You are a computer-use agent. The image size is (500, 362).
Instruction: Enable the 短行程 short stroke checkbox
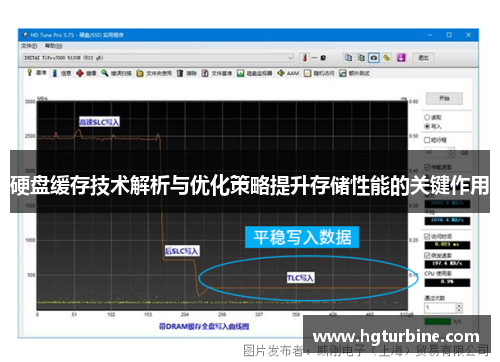click(427, 140)
